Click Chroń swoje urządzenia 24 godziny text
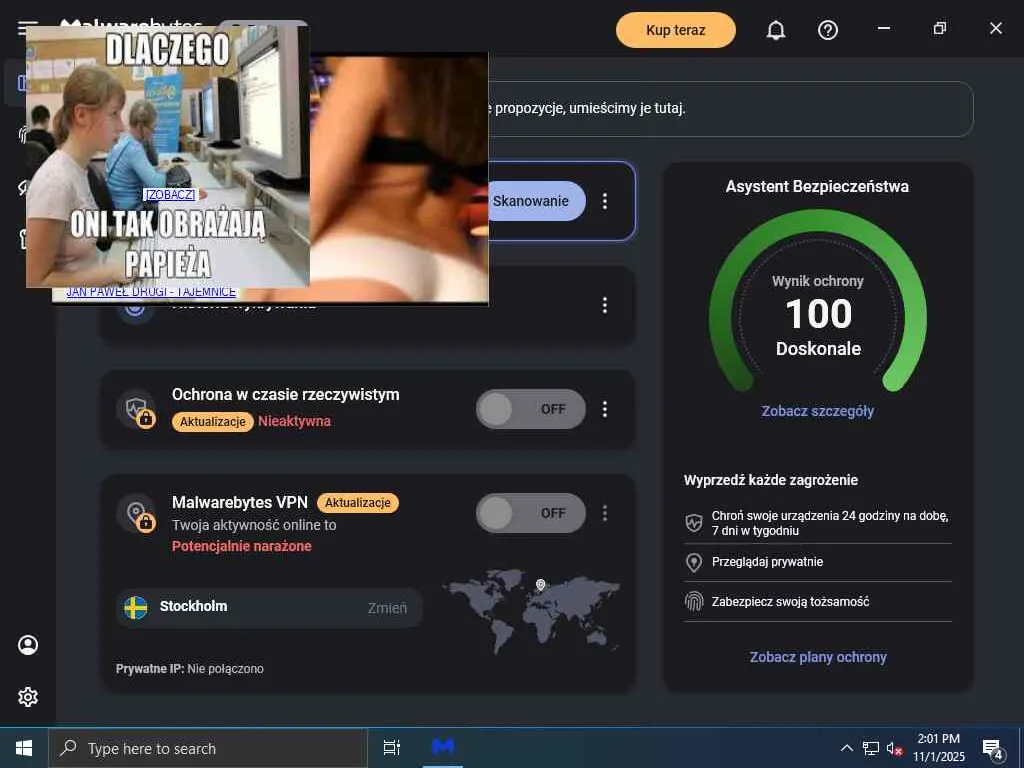This screenshot has width=1024, height=768. coord(829,523)
